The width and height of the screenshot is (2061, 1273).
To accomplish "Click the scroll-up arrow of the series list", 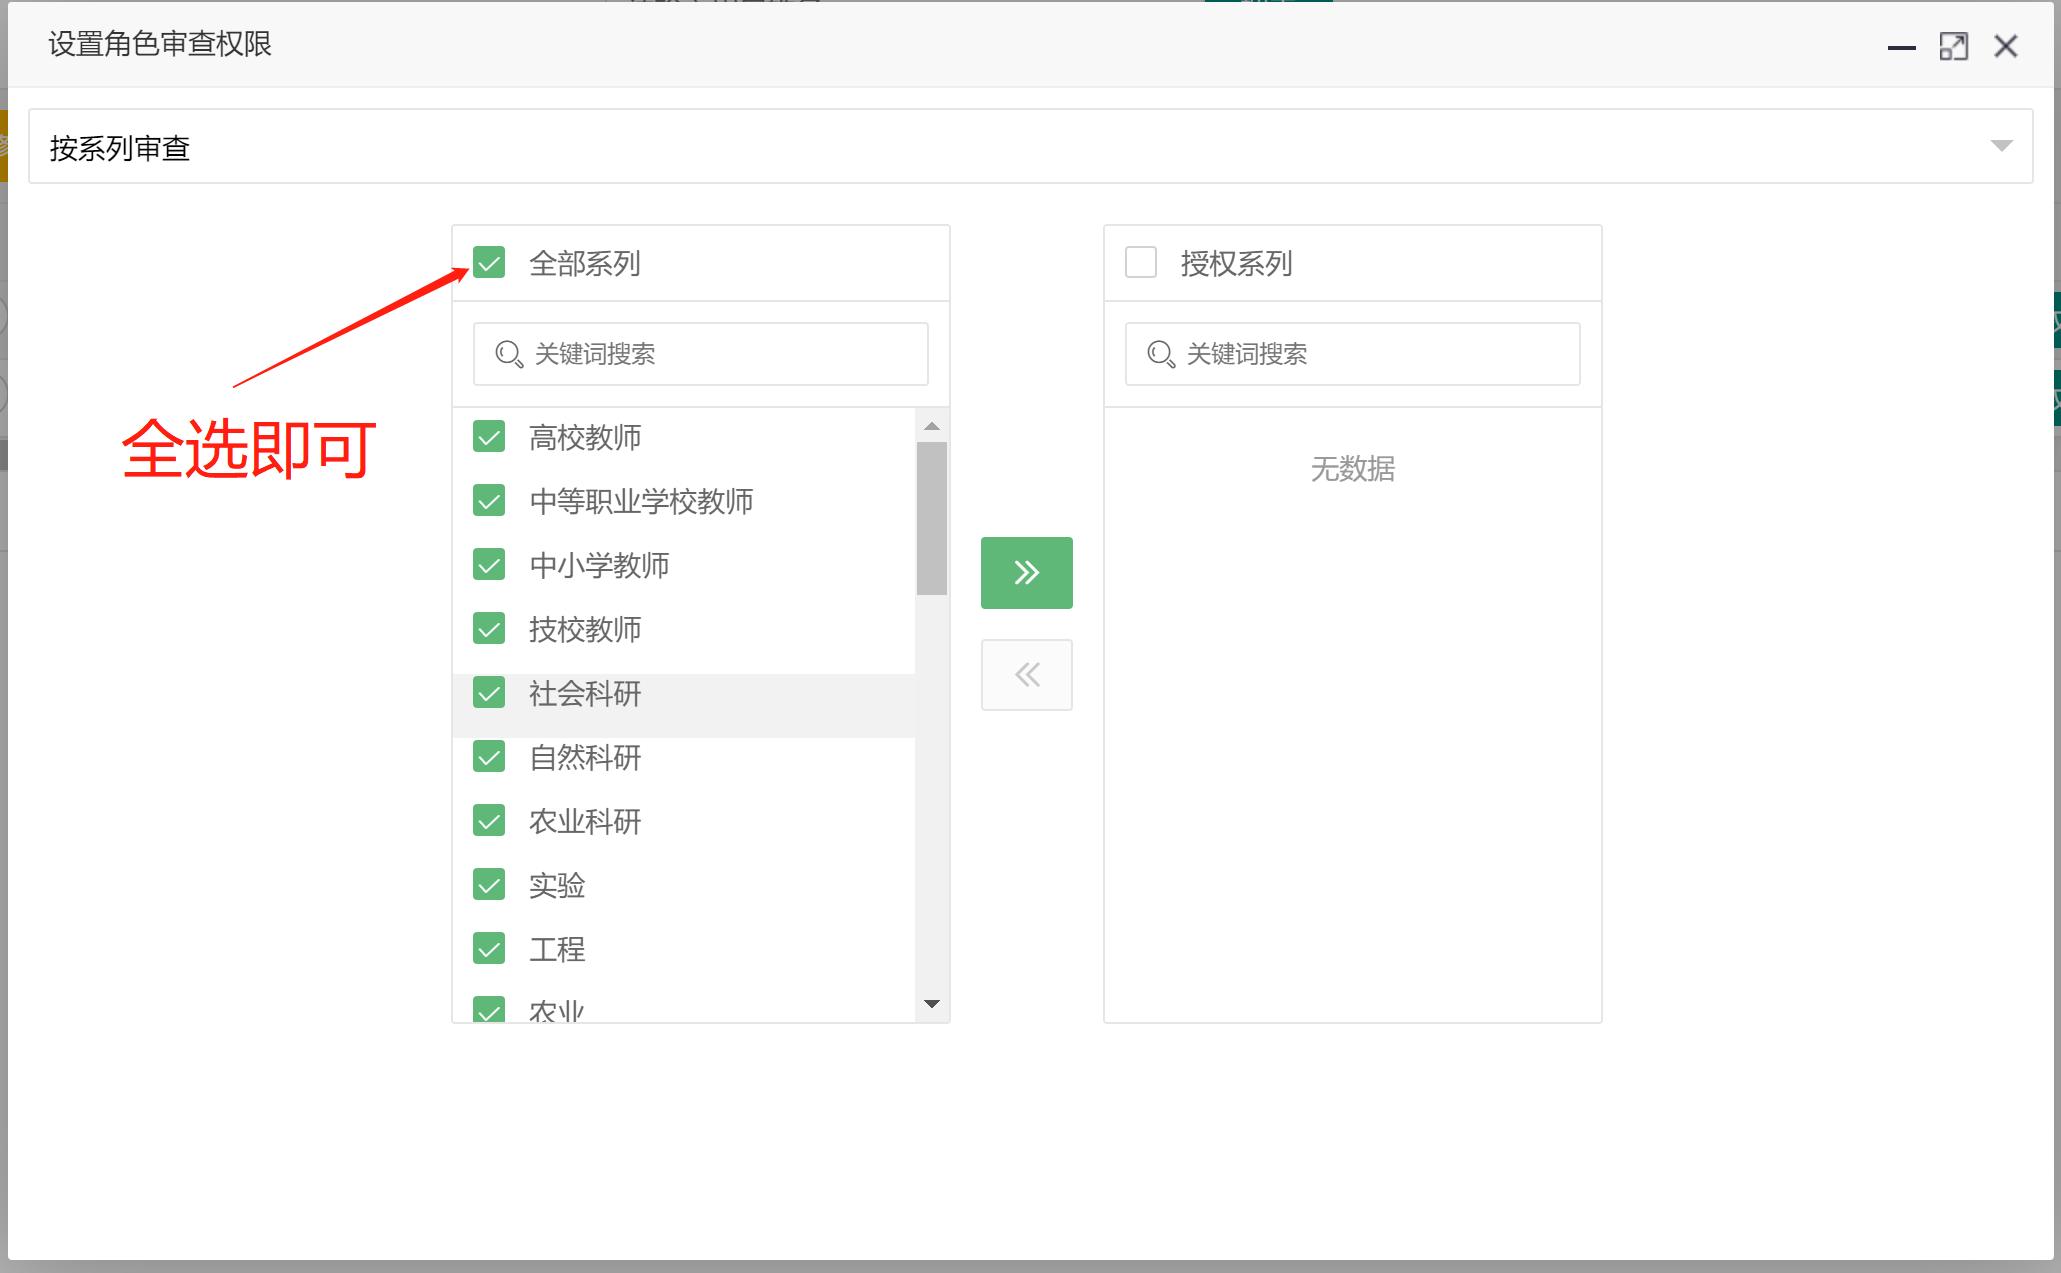I will (x=931, y=424).
